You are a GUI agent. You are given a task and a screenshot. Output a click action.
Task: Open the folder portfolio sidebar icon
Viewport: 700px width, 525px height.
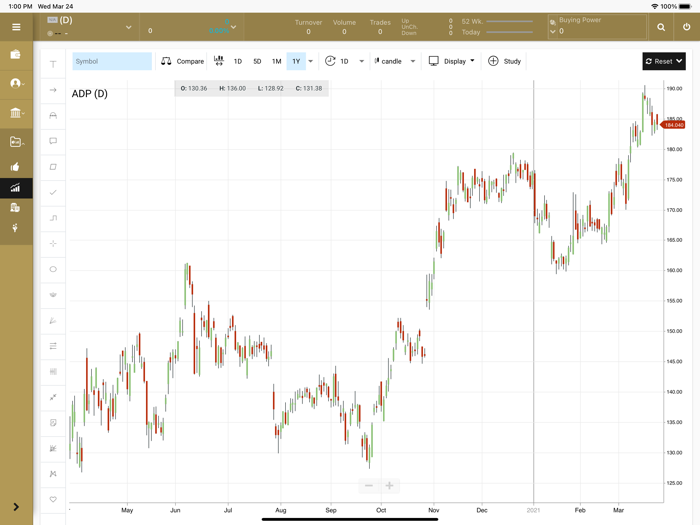[x=16, y=142]
